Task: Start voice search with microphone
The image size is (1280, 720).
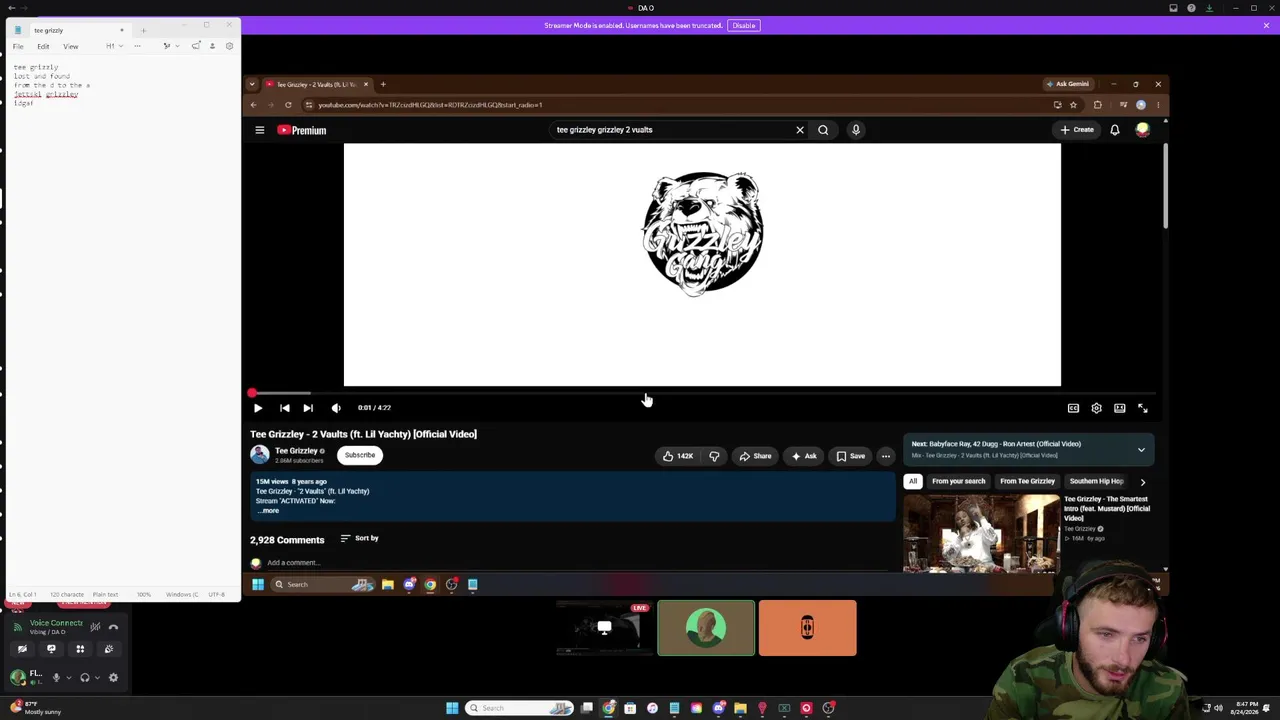Action: [856, 130]
